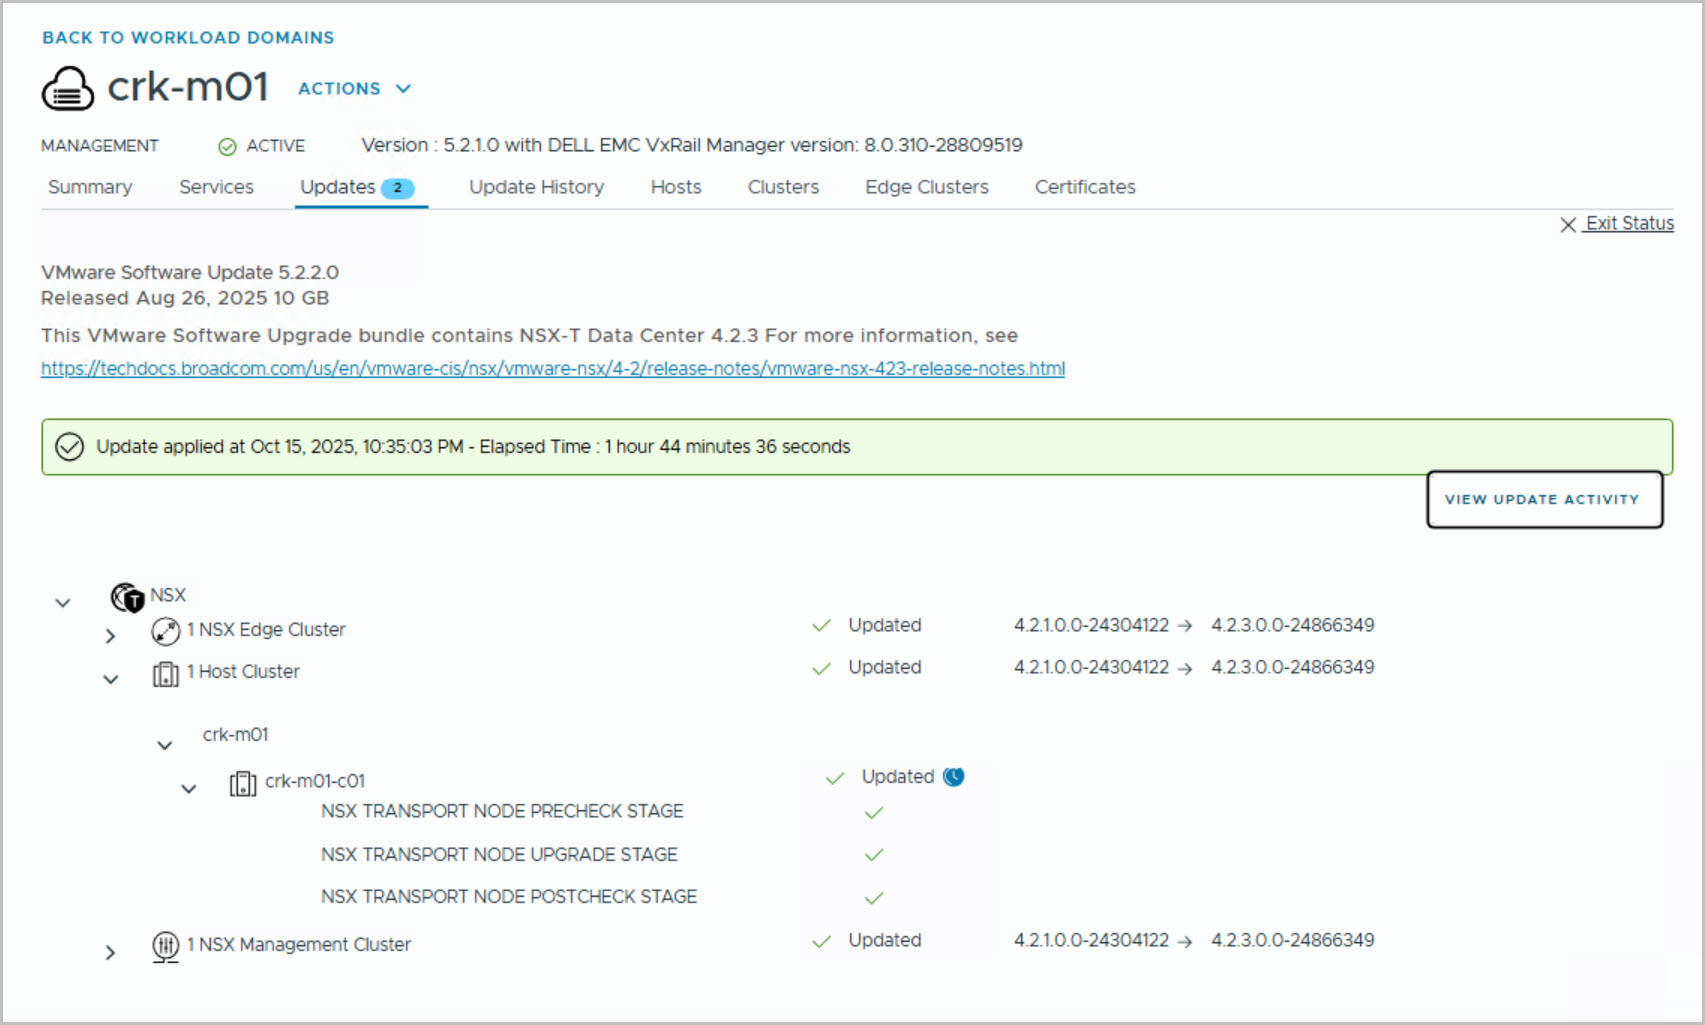Click the NSX globe icon
1705x1025 pixels.
(127, 597)
